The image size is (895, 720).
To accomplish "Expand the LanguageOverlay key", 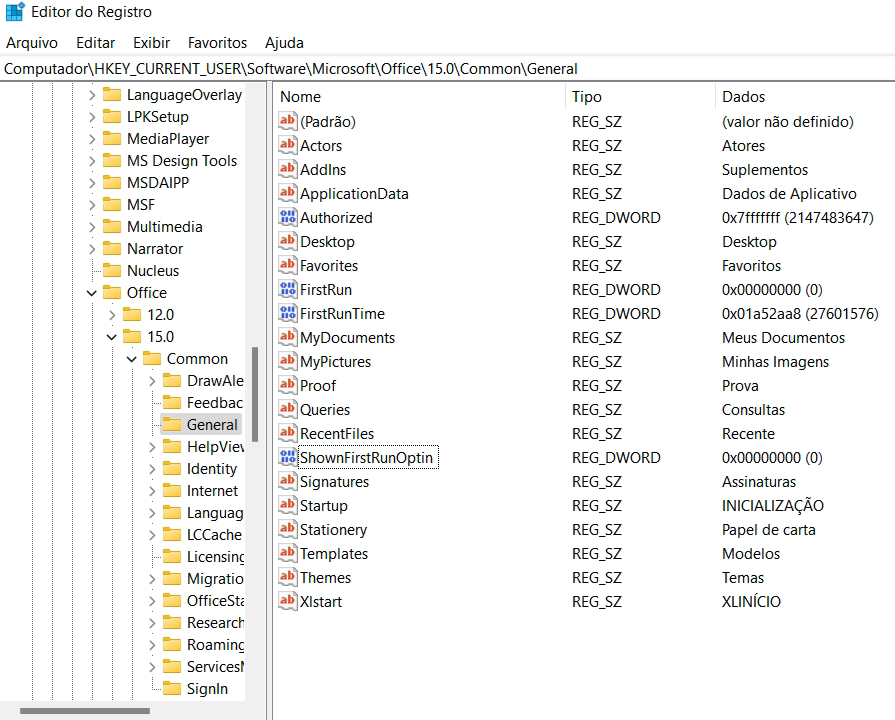I will pyautogui.click(x=92, y=95).
